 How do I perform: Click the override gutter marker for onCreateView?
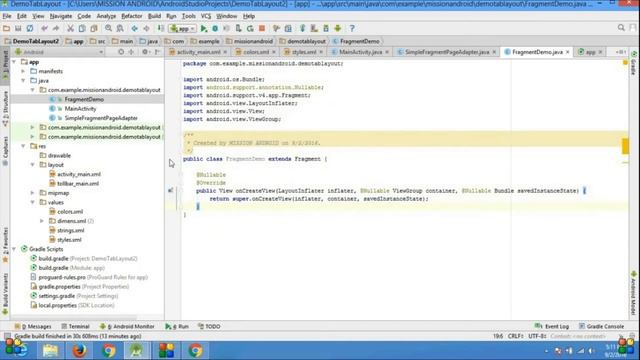[x=171, y=191]
